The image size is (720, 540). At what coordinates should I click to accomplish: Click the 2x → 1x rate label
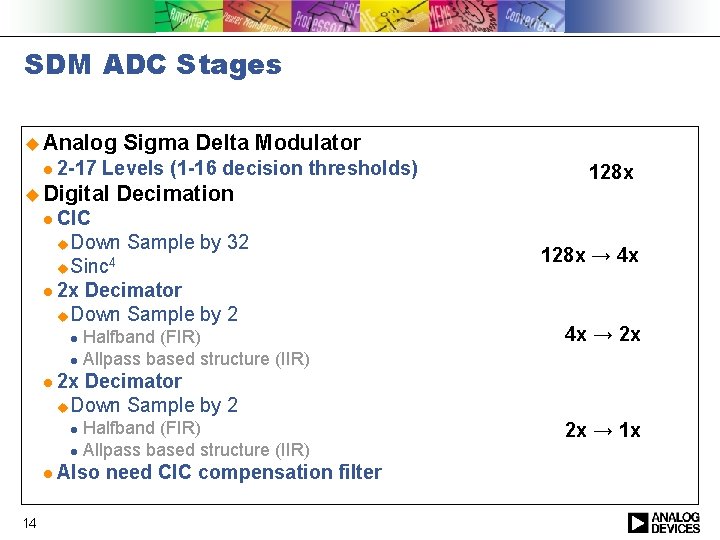(602, 431)
